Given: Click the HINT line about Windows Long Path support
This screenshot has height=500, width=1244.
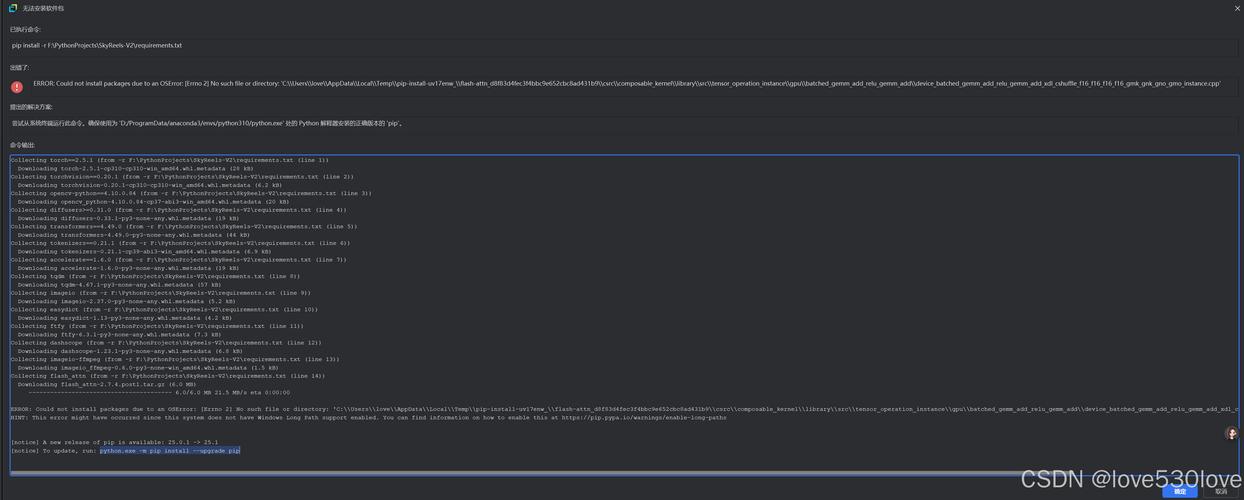Looking at the screenshot, I should point(369,417).
